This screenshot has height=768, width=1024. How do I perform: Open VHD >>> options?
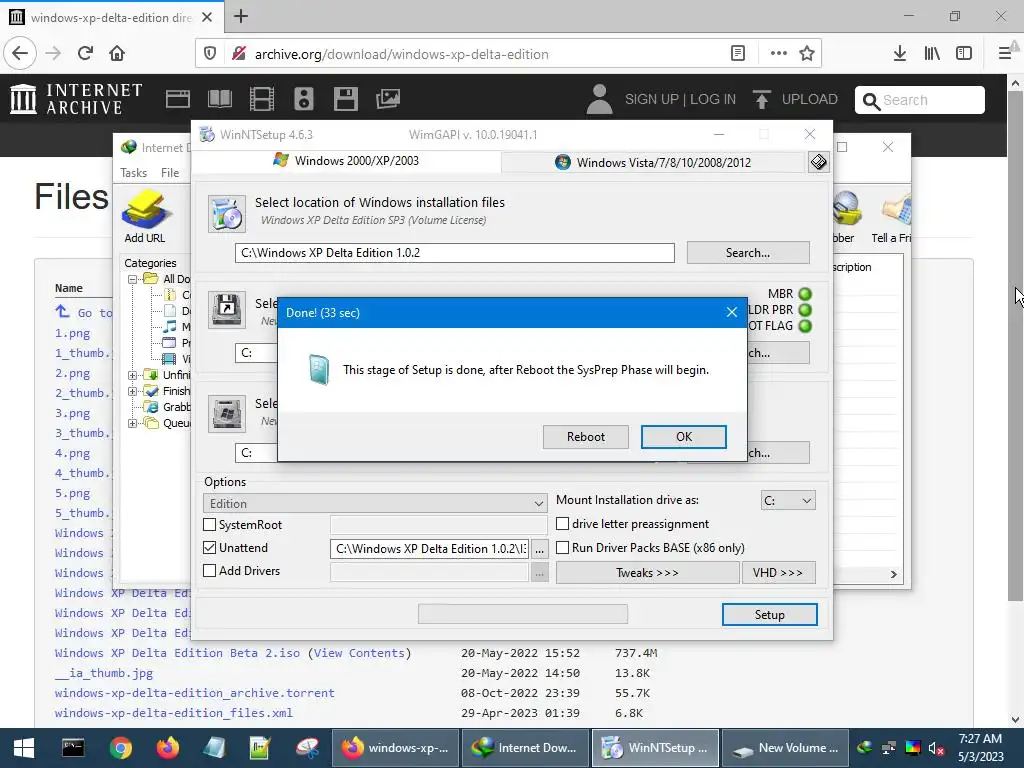[x=778, y=573]
